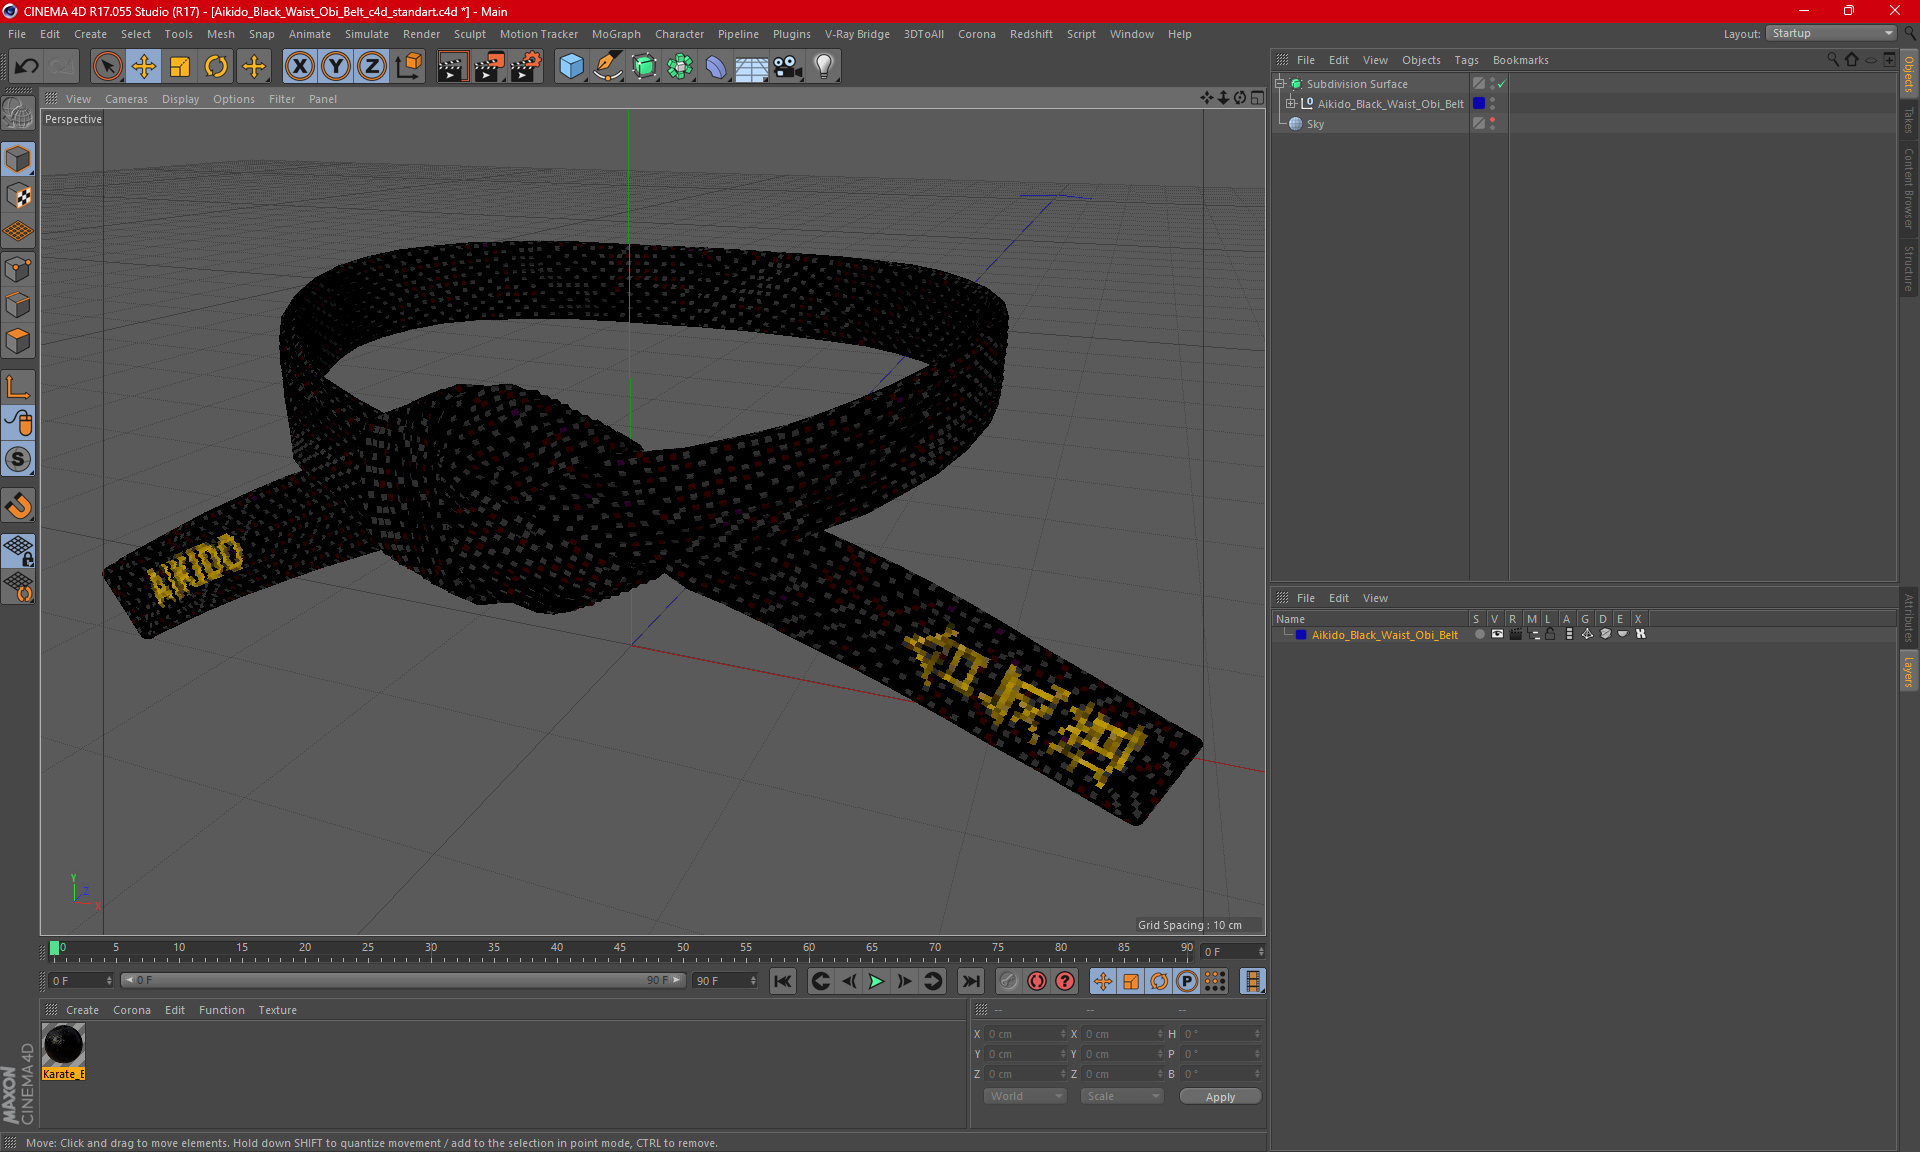Toggle Y axis lock
The image size is (1920, 1152).
point(336,67)
